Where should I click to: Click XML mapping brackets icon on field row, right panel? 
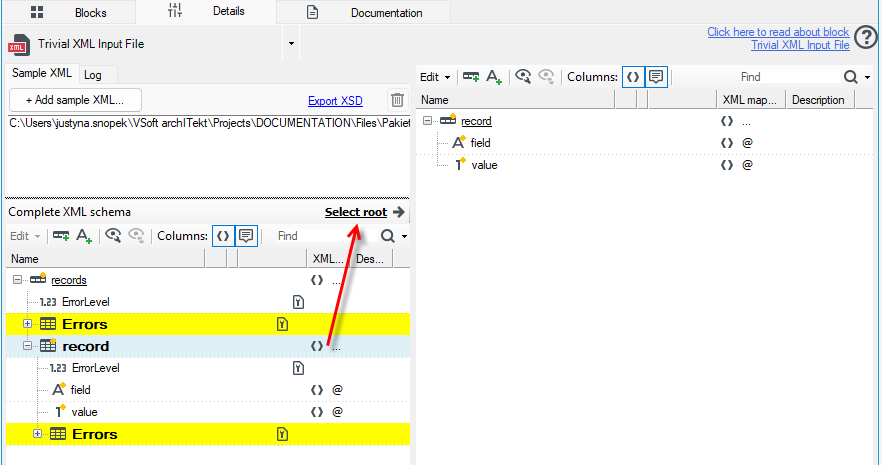pos(727,143)
